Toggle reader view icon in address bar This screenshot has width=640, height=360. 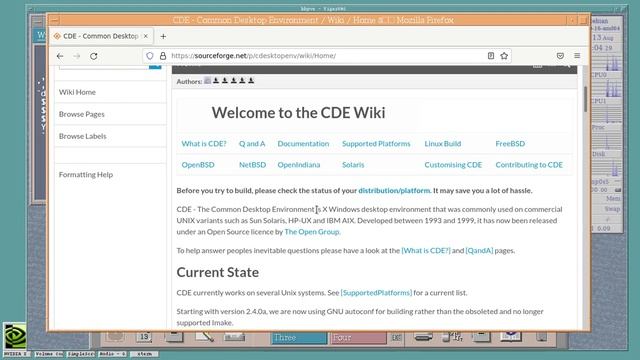[x=491, y=56]
